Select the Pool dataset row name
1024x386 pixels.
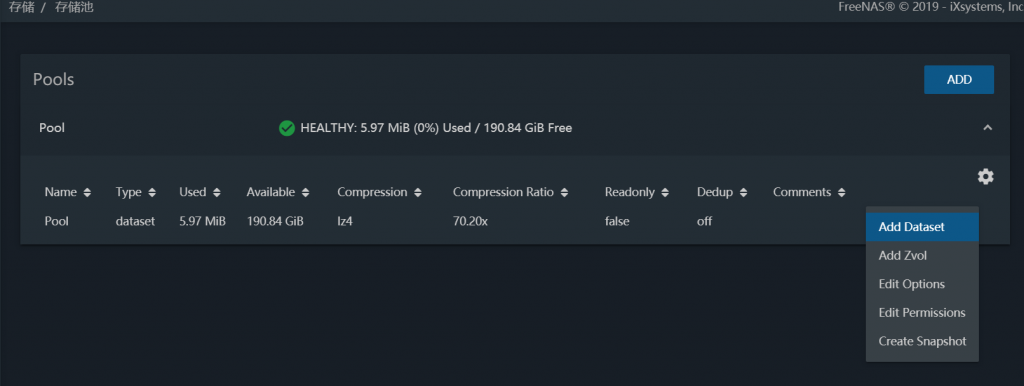click(x=56, y=221)
